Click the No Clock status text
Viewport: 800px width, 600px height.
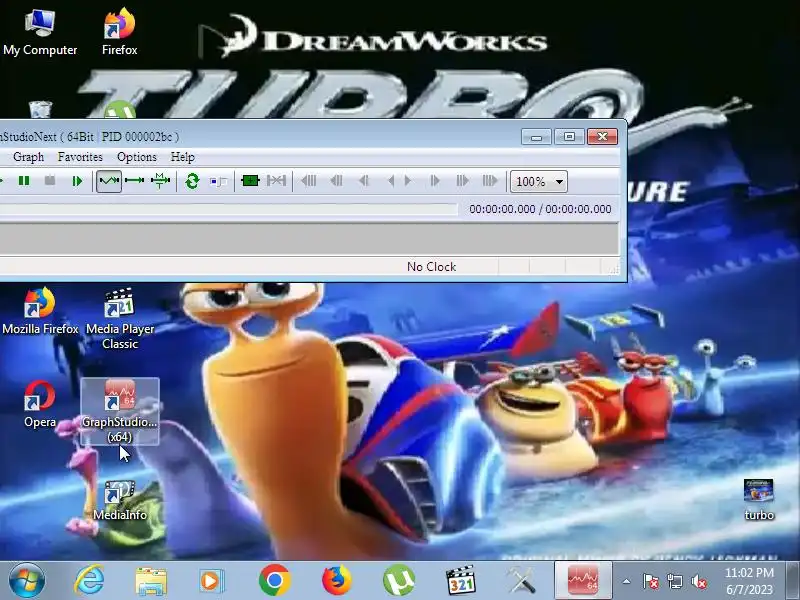(431, 267)
